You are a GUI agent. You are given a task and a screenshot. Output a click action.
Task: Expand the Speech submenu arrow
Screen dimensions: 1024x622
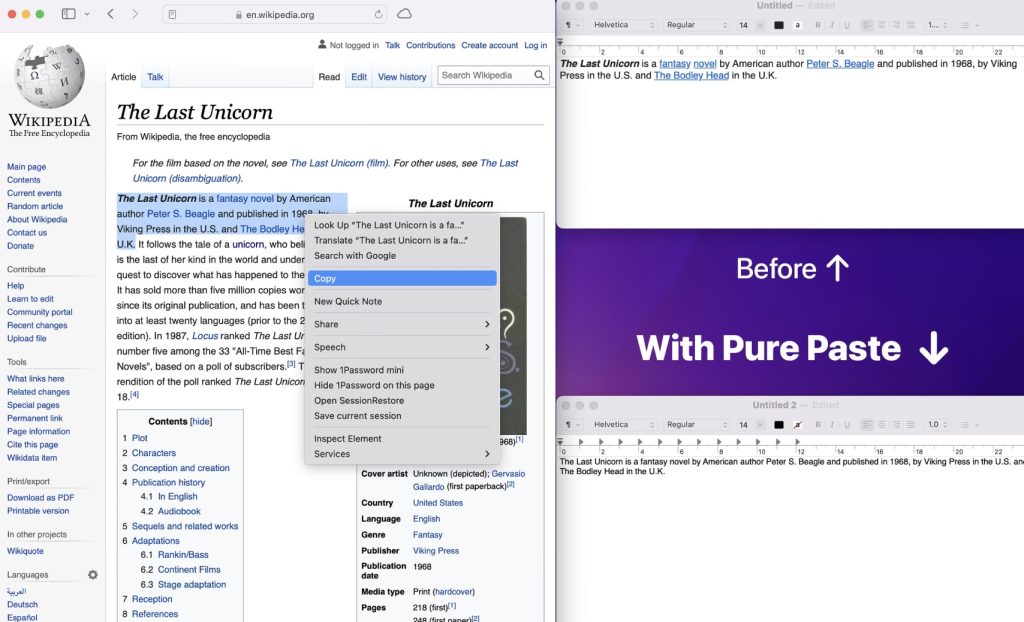coord(487,347)
